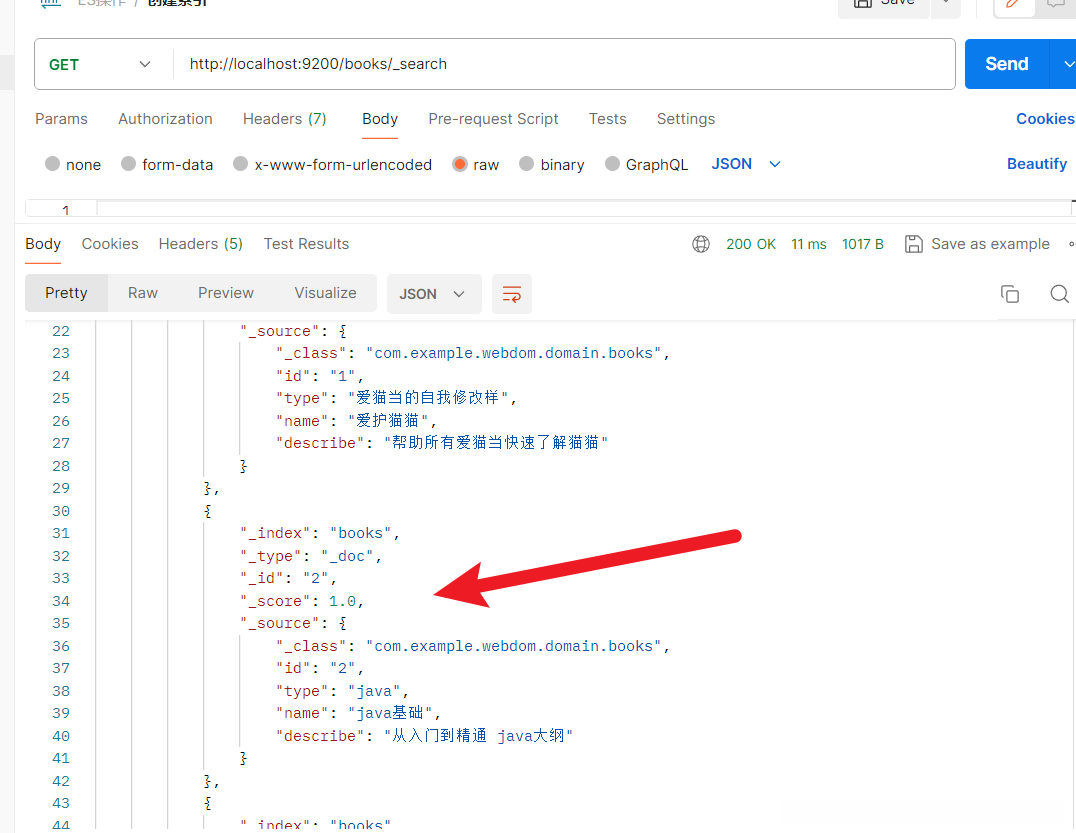Select the none body type
The width and height of the screenshot is (1076, 833).
52,164
